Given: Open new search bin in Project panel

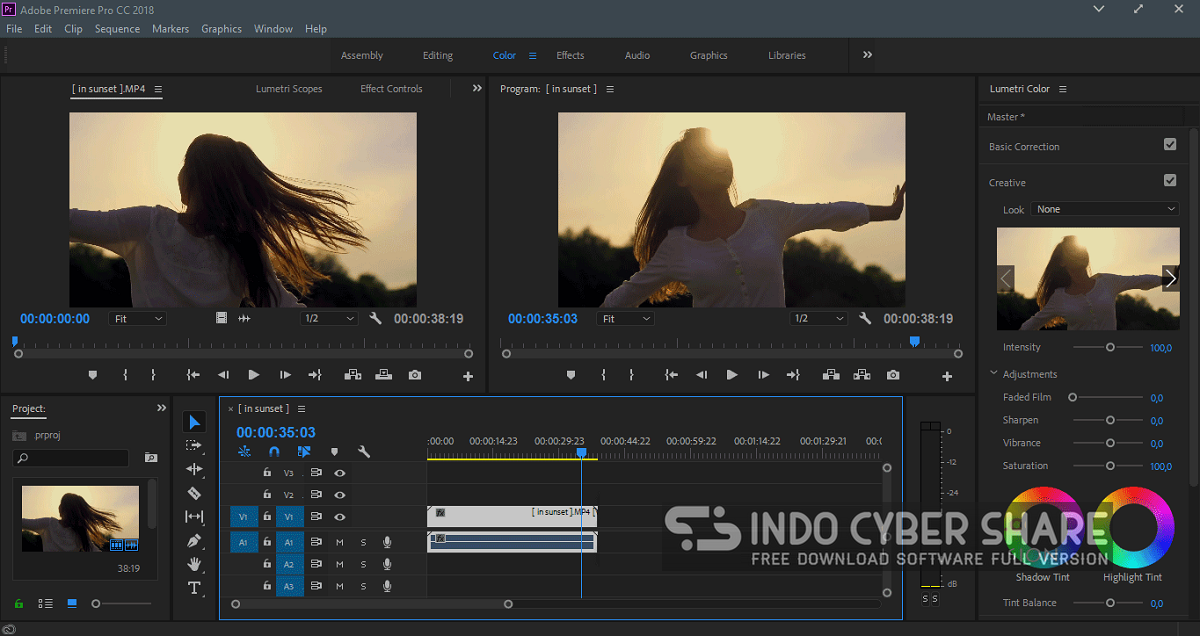Looking at the screenshot, I should (x=151, y=458).
